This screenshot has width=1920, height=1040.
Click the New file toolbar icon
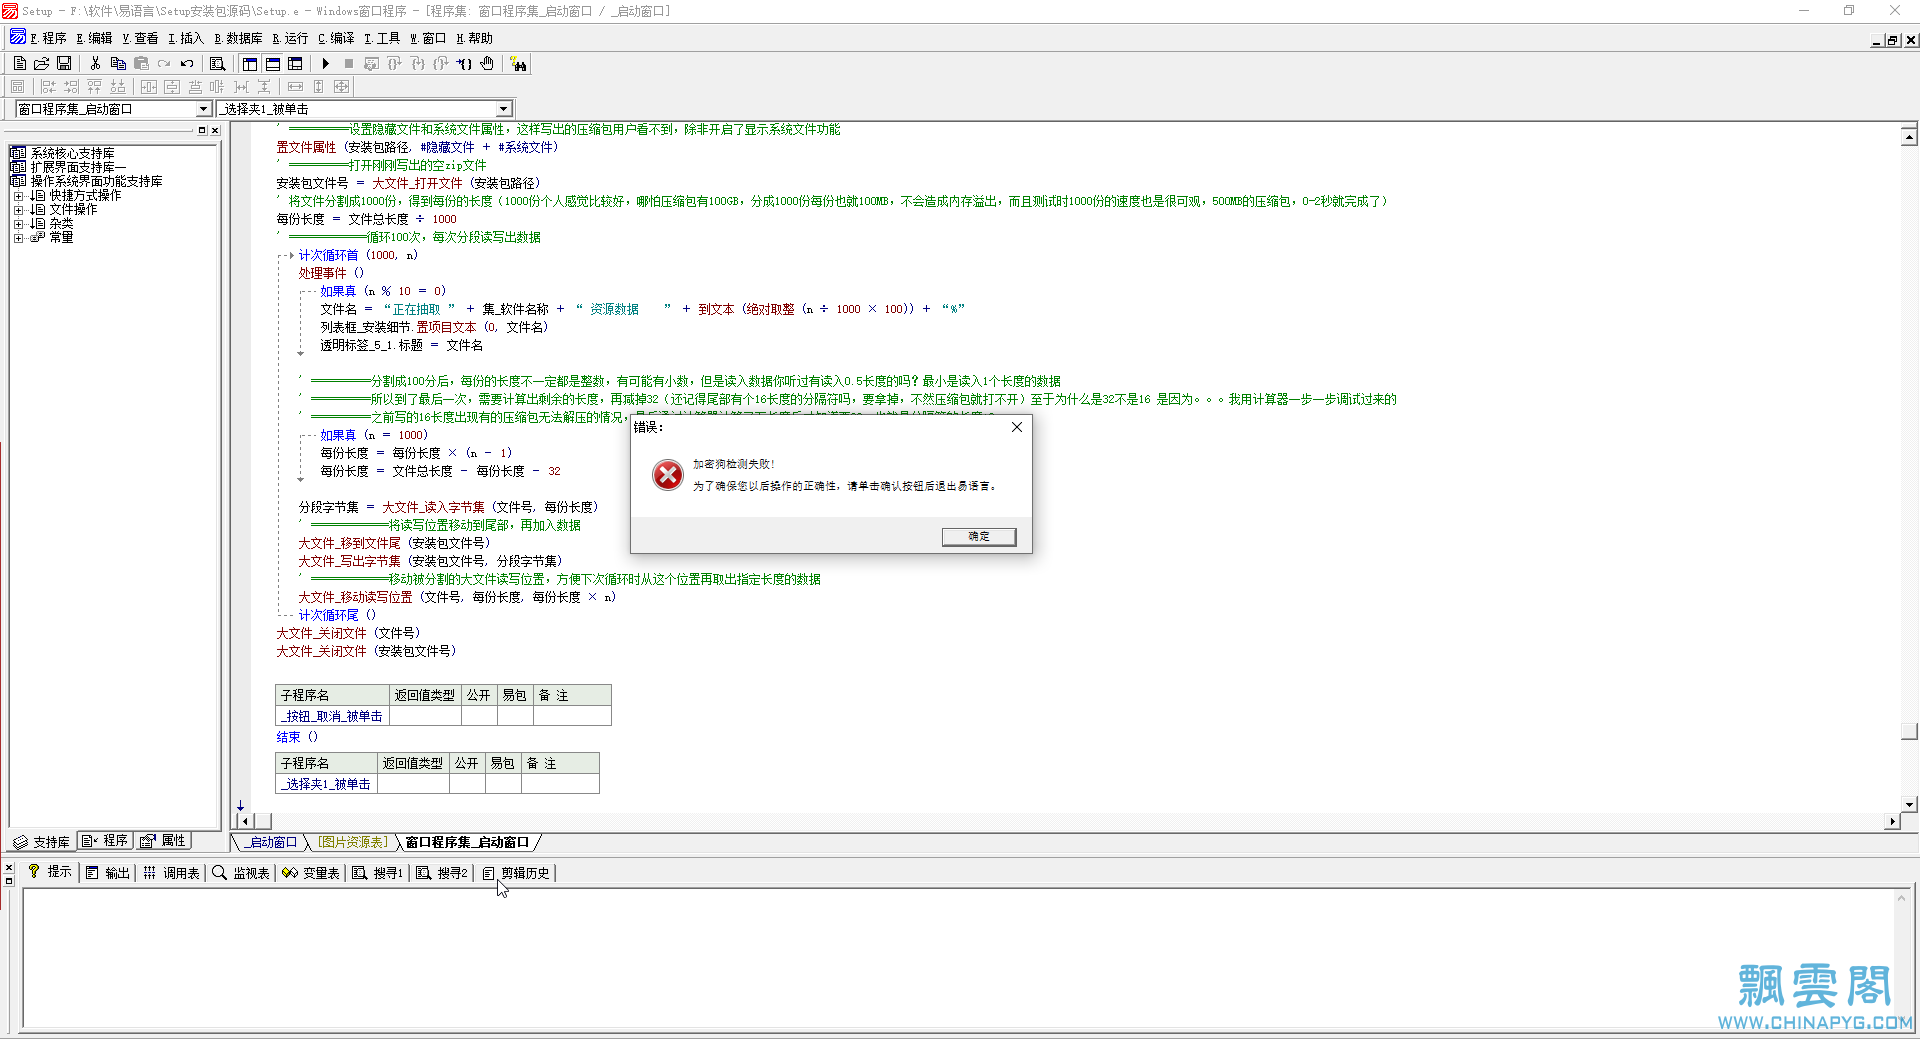click(x=19, y=63)
